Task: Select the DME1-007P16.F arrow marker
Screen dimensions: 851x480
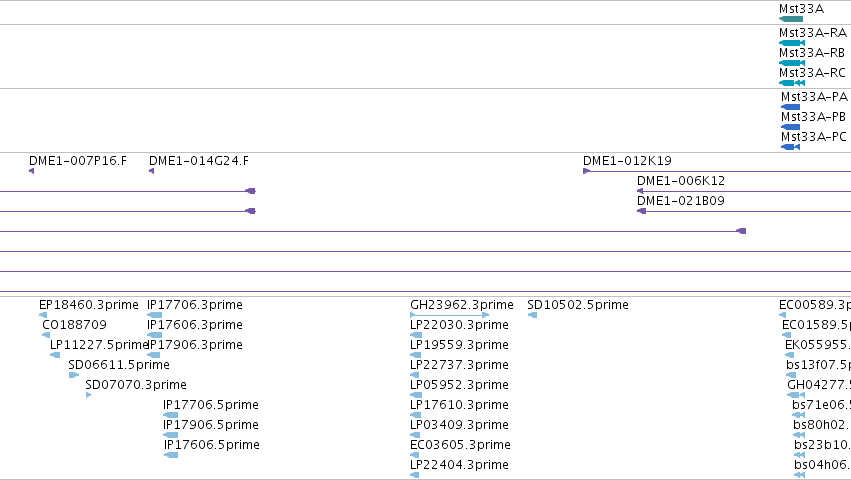Action: (x=31, y=171)
